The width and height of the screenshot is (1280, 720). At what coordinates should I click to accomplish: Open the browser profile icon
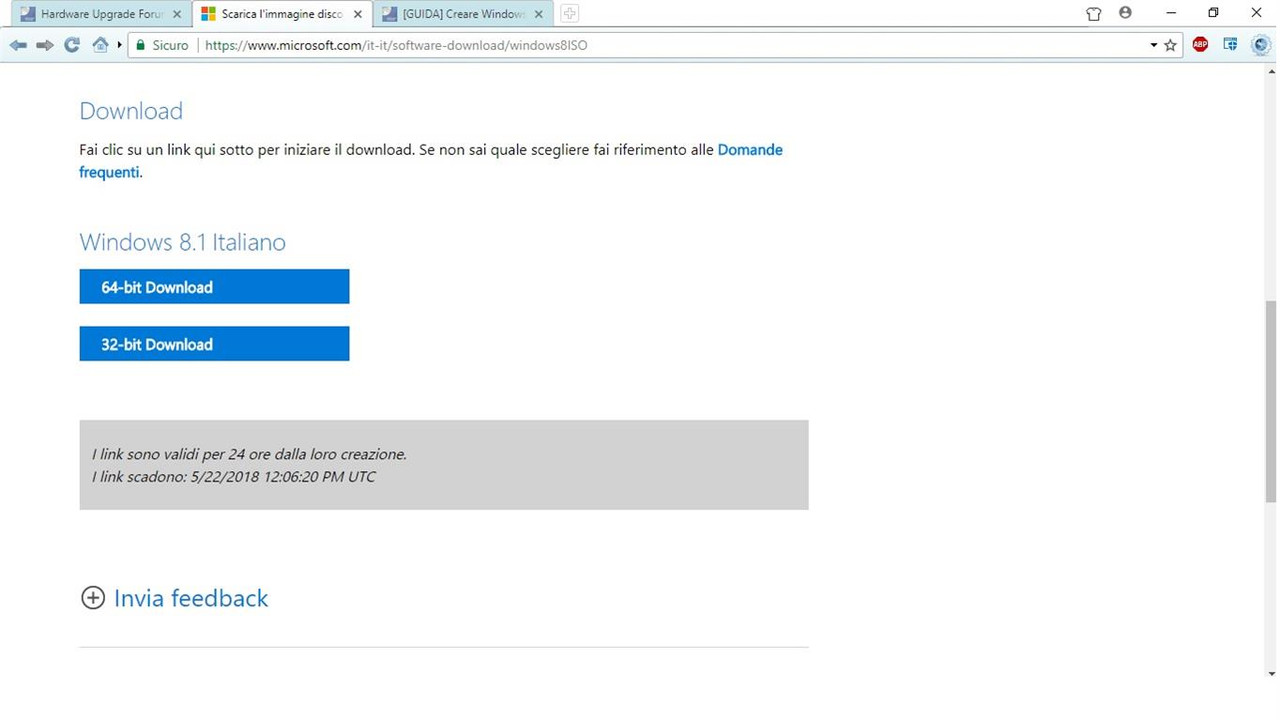(1125, 13)
